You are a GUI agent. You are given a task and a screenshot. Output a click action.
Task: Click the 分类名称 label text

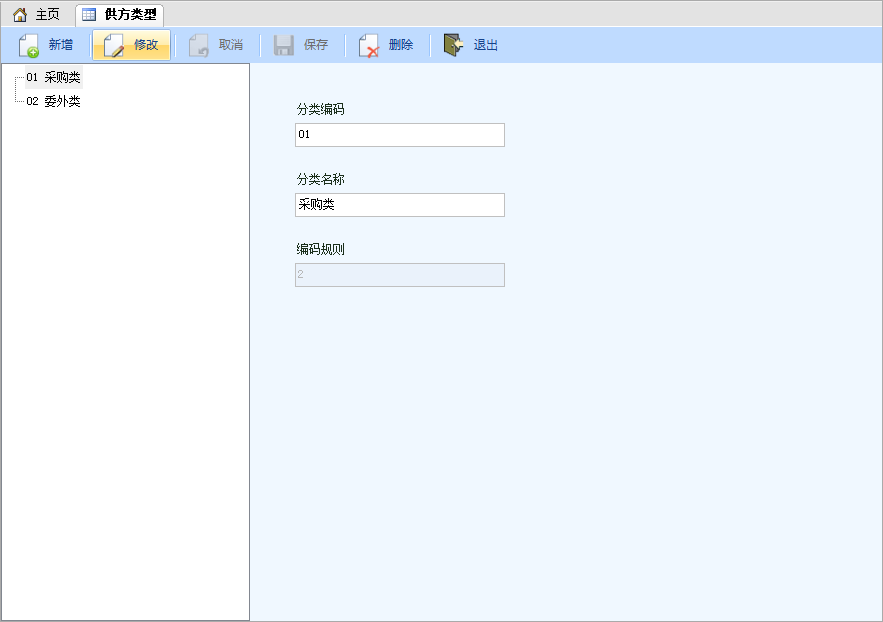coord(320,179)
